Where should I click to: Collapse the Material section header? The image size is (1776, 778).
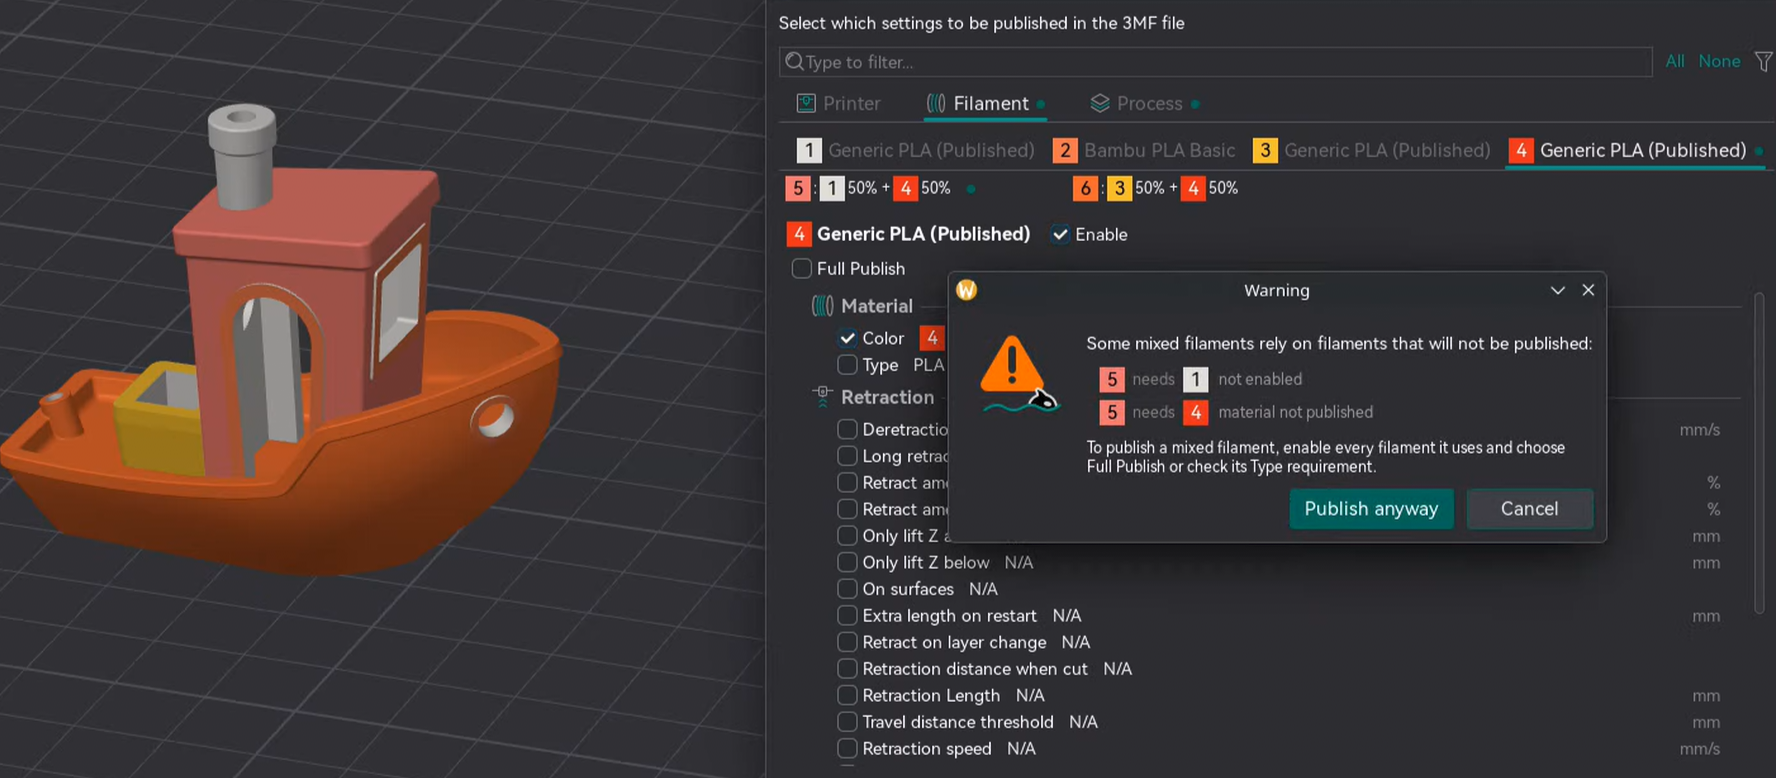click(x=876, y=306)
